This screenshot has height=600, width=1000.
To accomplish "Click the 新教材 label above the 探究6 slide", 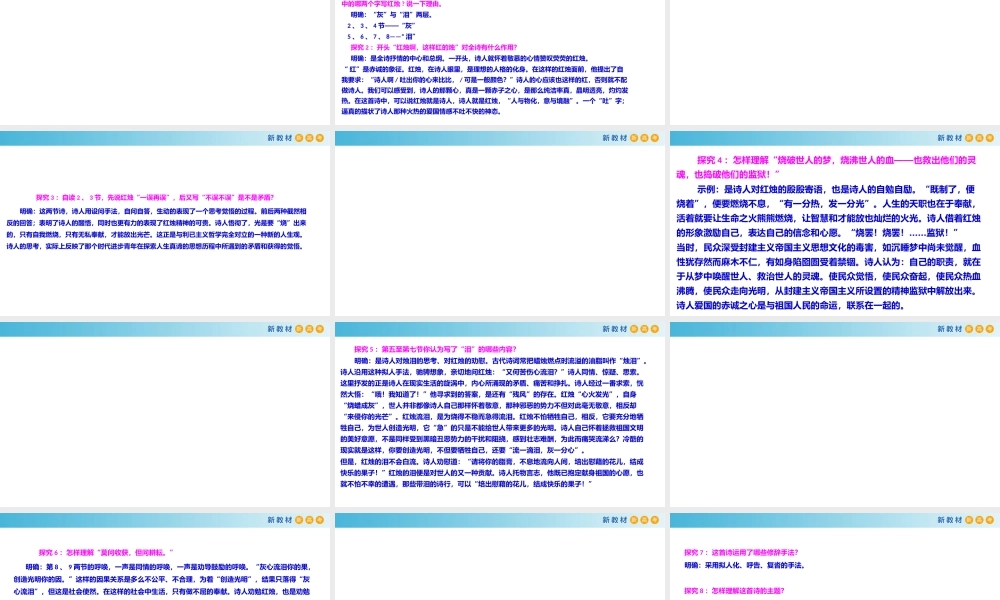I will coord(278,521).
